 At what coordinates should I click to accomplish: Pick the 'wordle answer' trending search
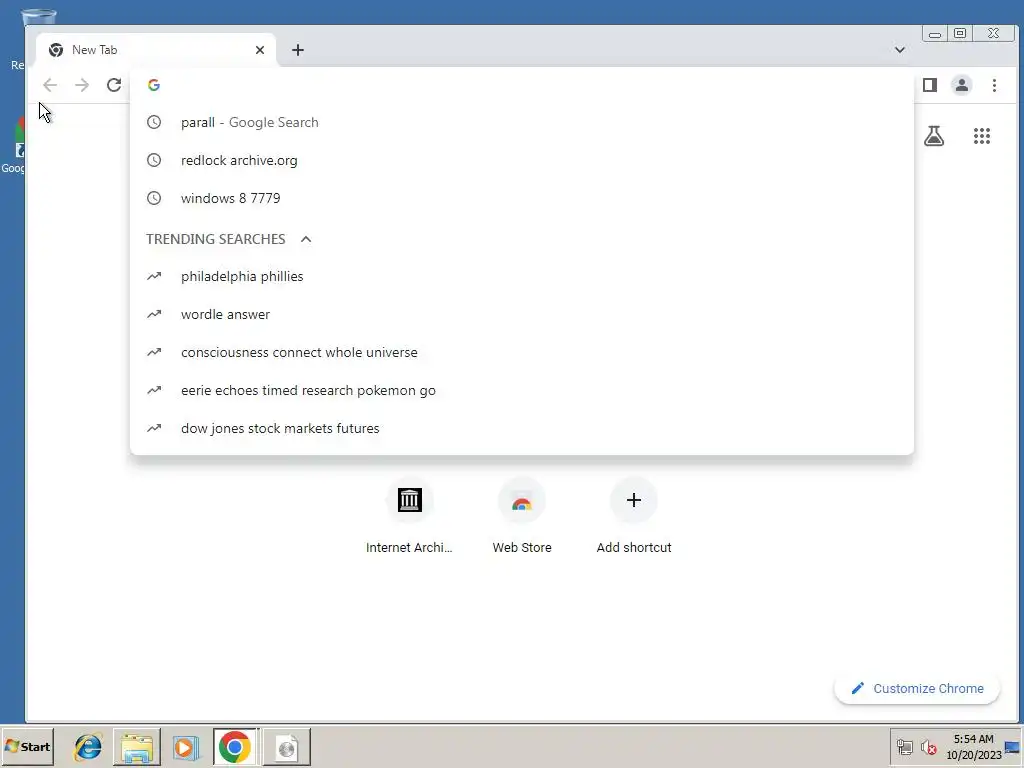pyautogui.click(x=522, y=314)
